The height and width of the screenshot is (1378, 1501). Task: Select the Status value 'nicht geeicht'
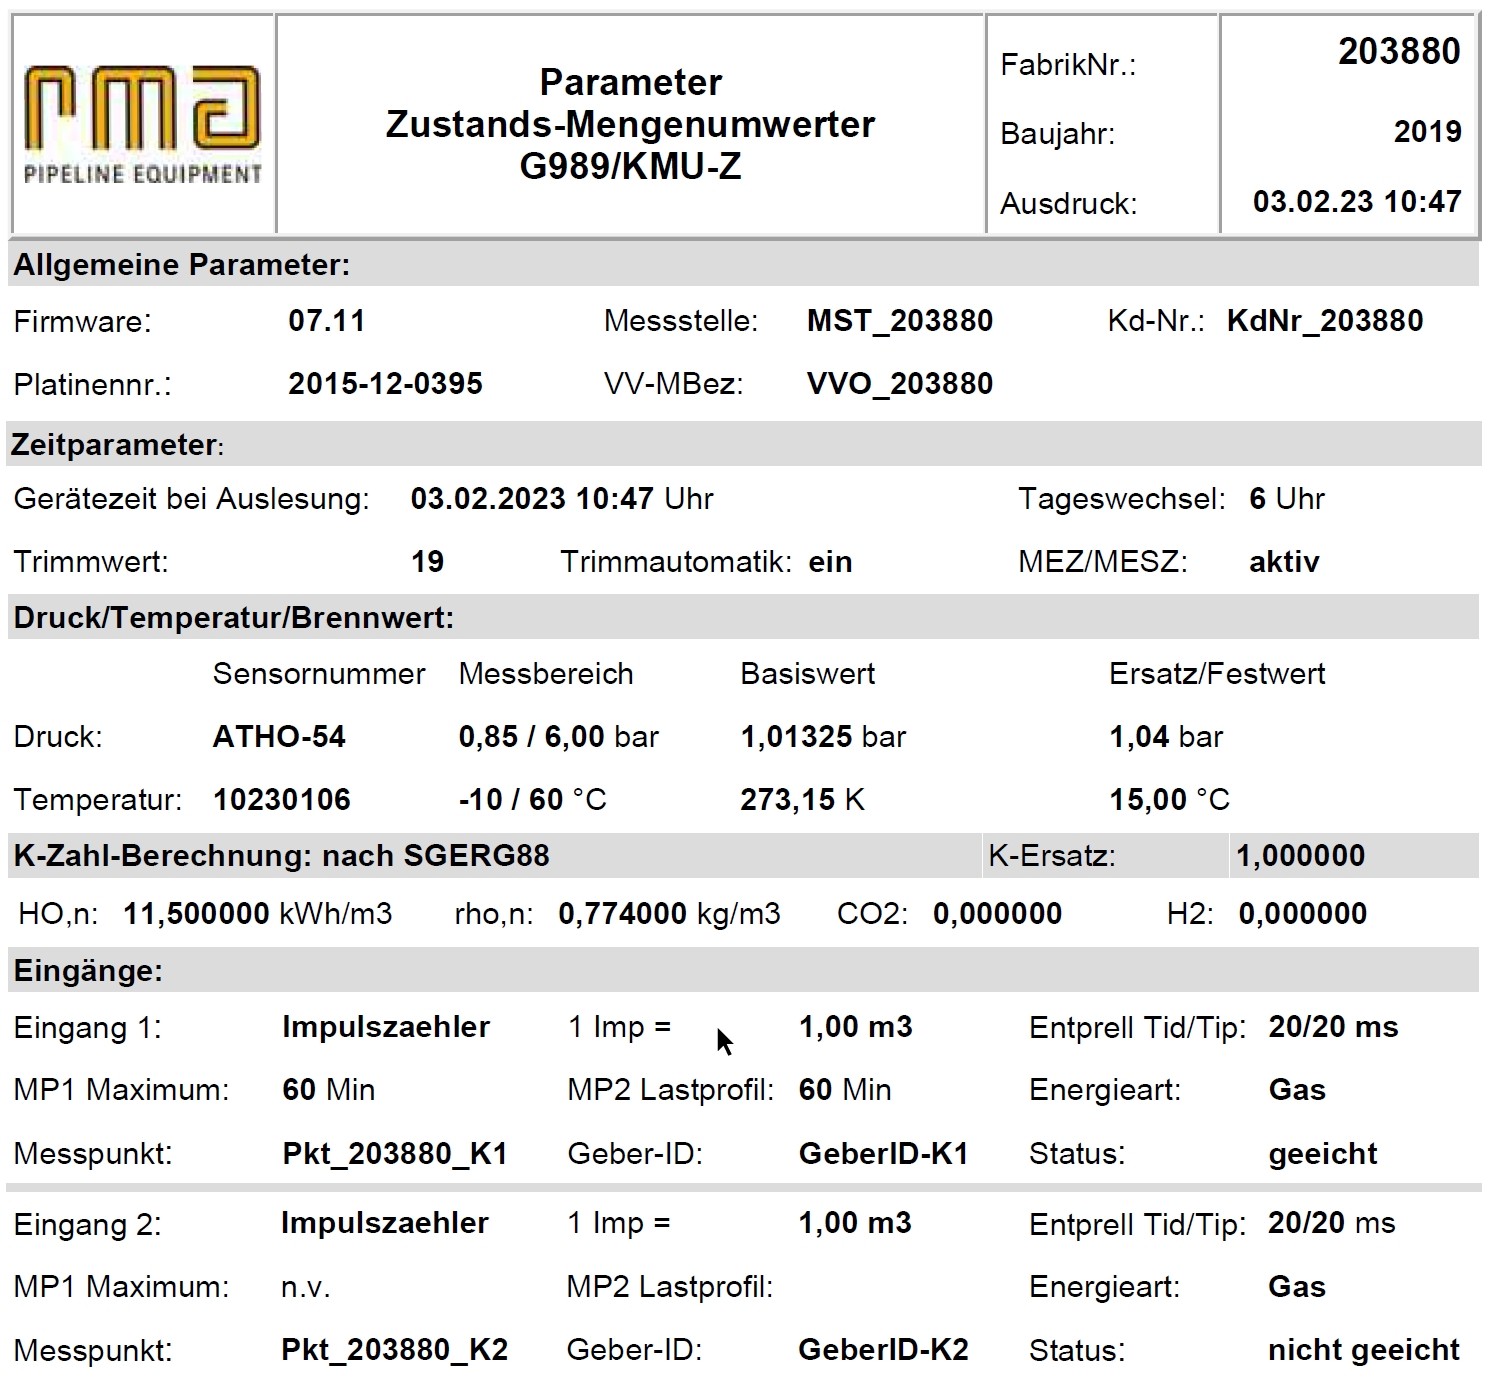tap(1364, 1351)
